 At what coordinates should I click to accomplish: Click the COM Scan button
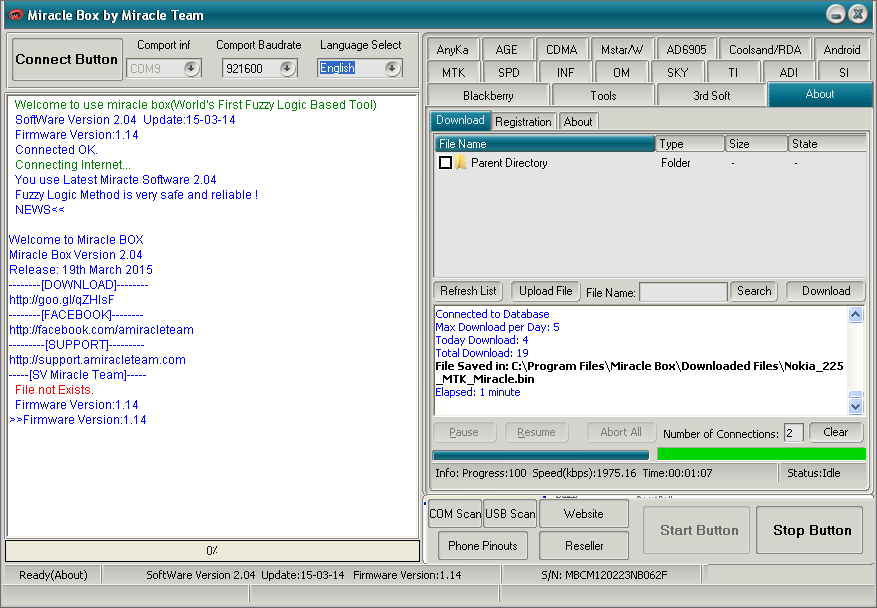click(x=455, y=514)
